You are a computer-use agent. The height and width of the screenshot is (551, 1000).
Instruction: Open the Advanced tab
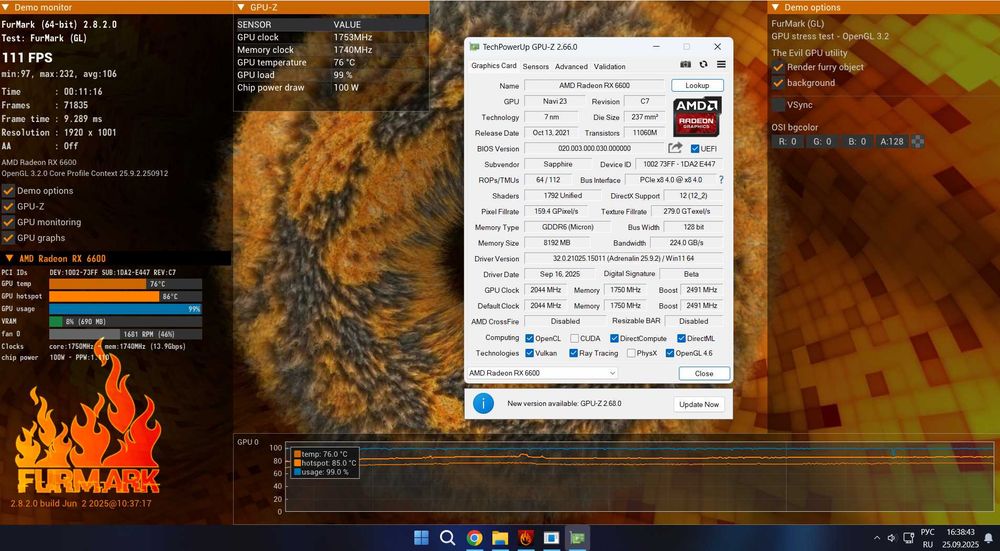571,66
